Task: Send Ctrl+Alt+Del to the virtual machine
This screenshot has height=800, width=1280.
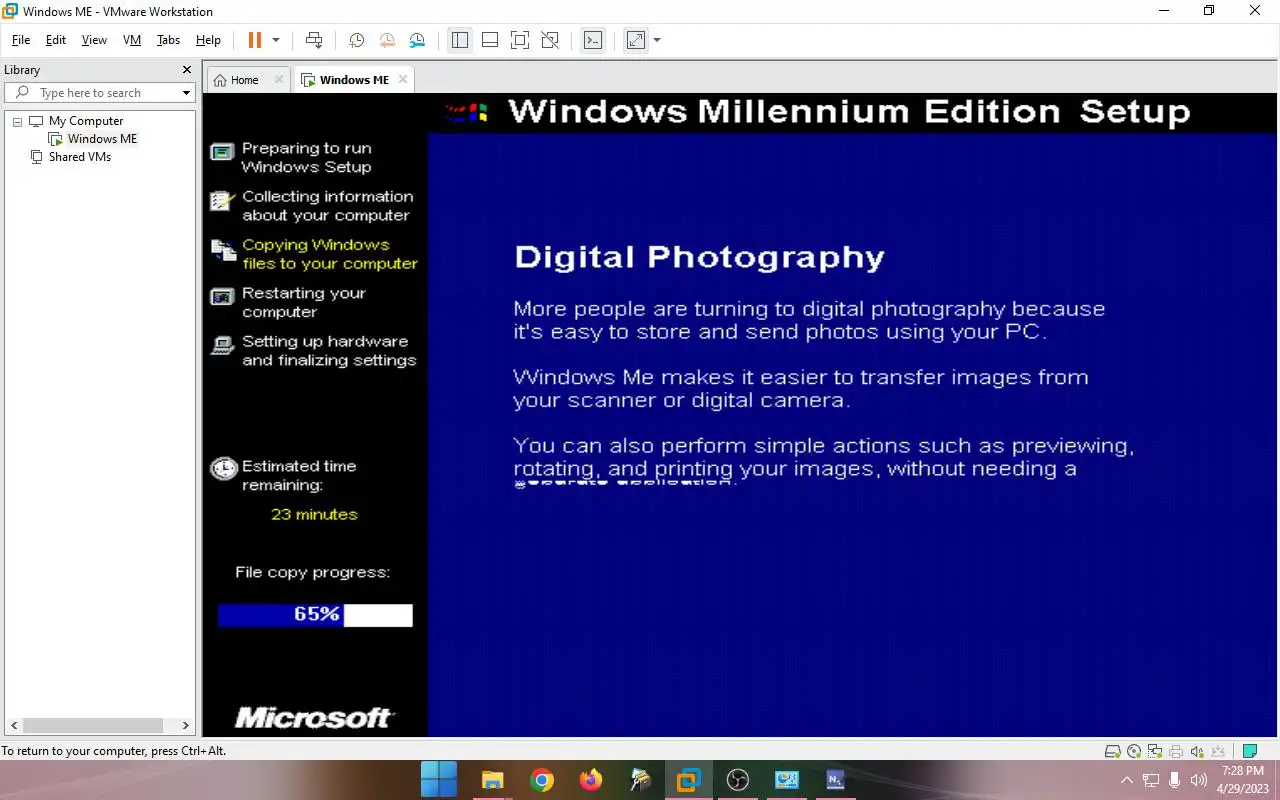Action: point(314,40)
